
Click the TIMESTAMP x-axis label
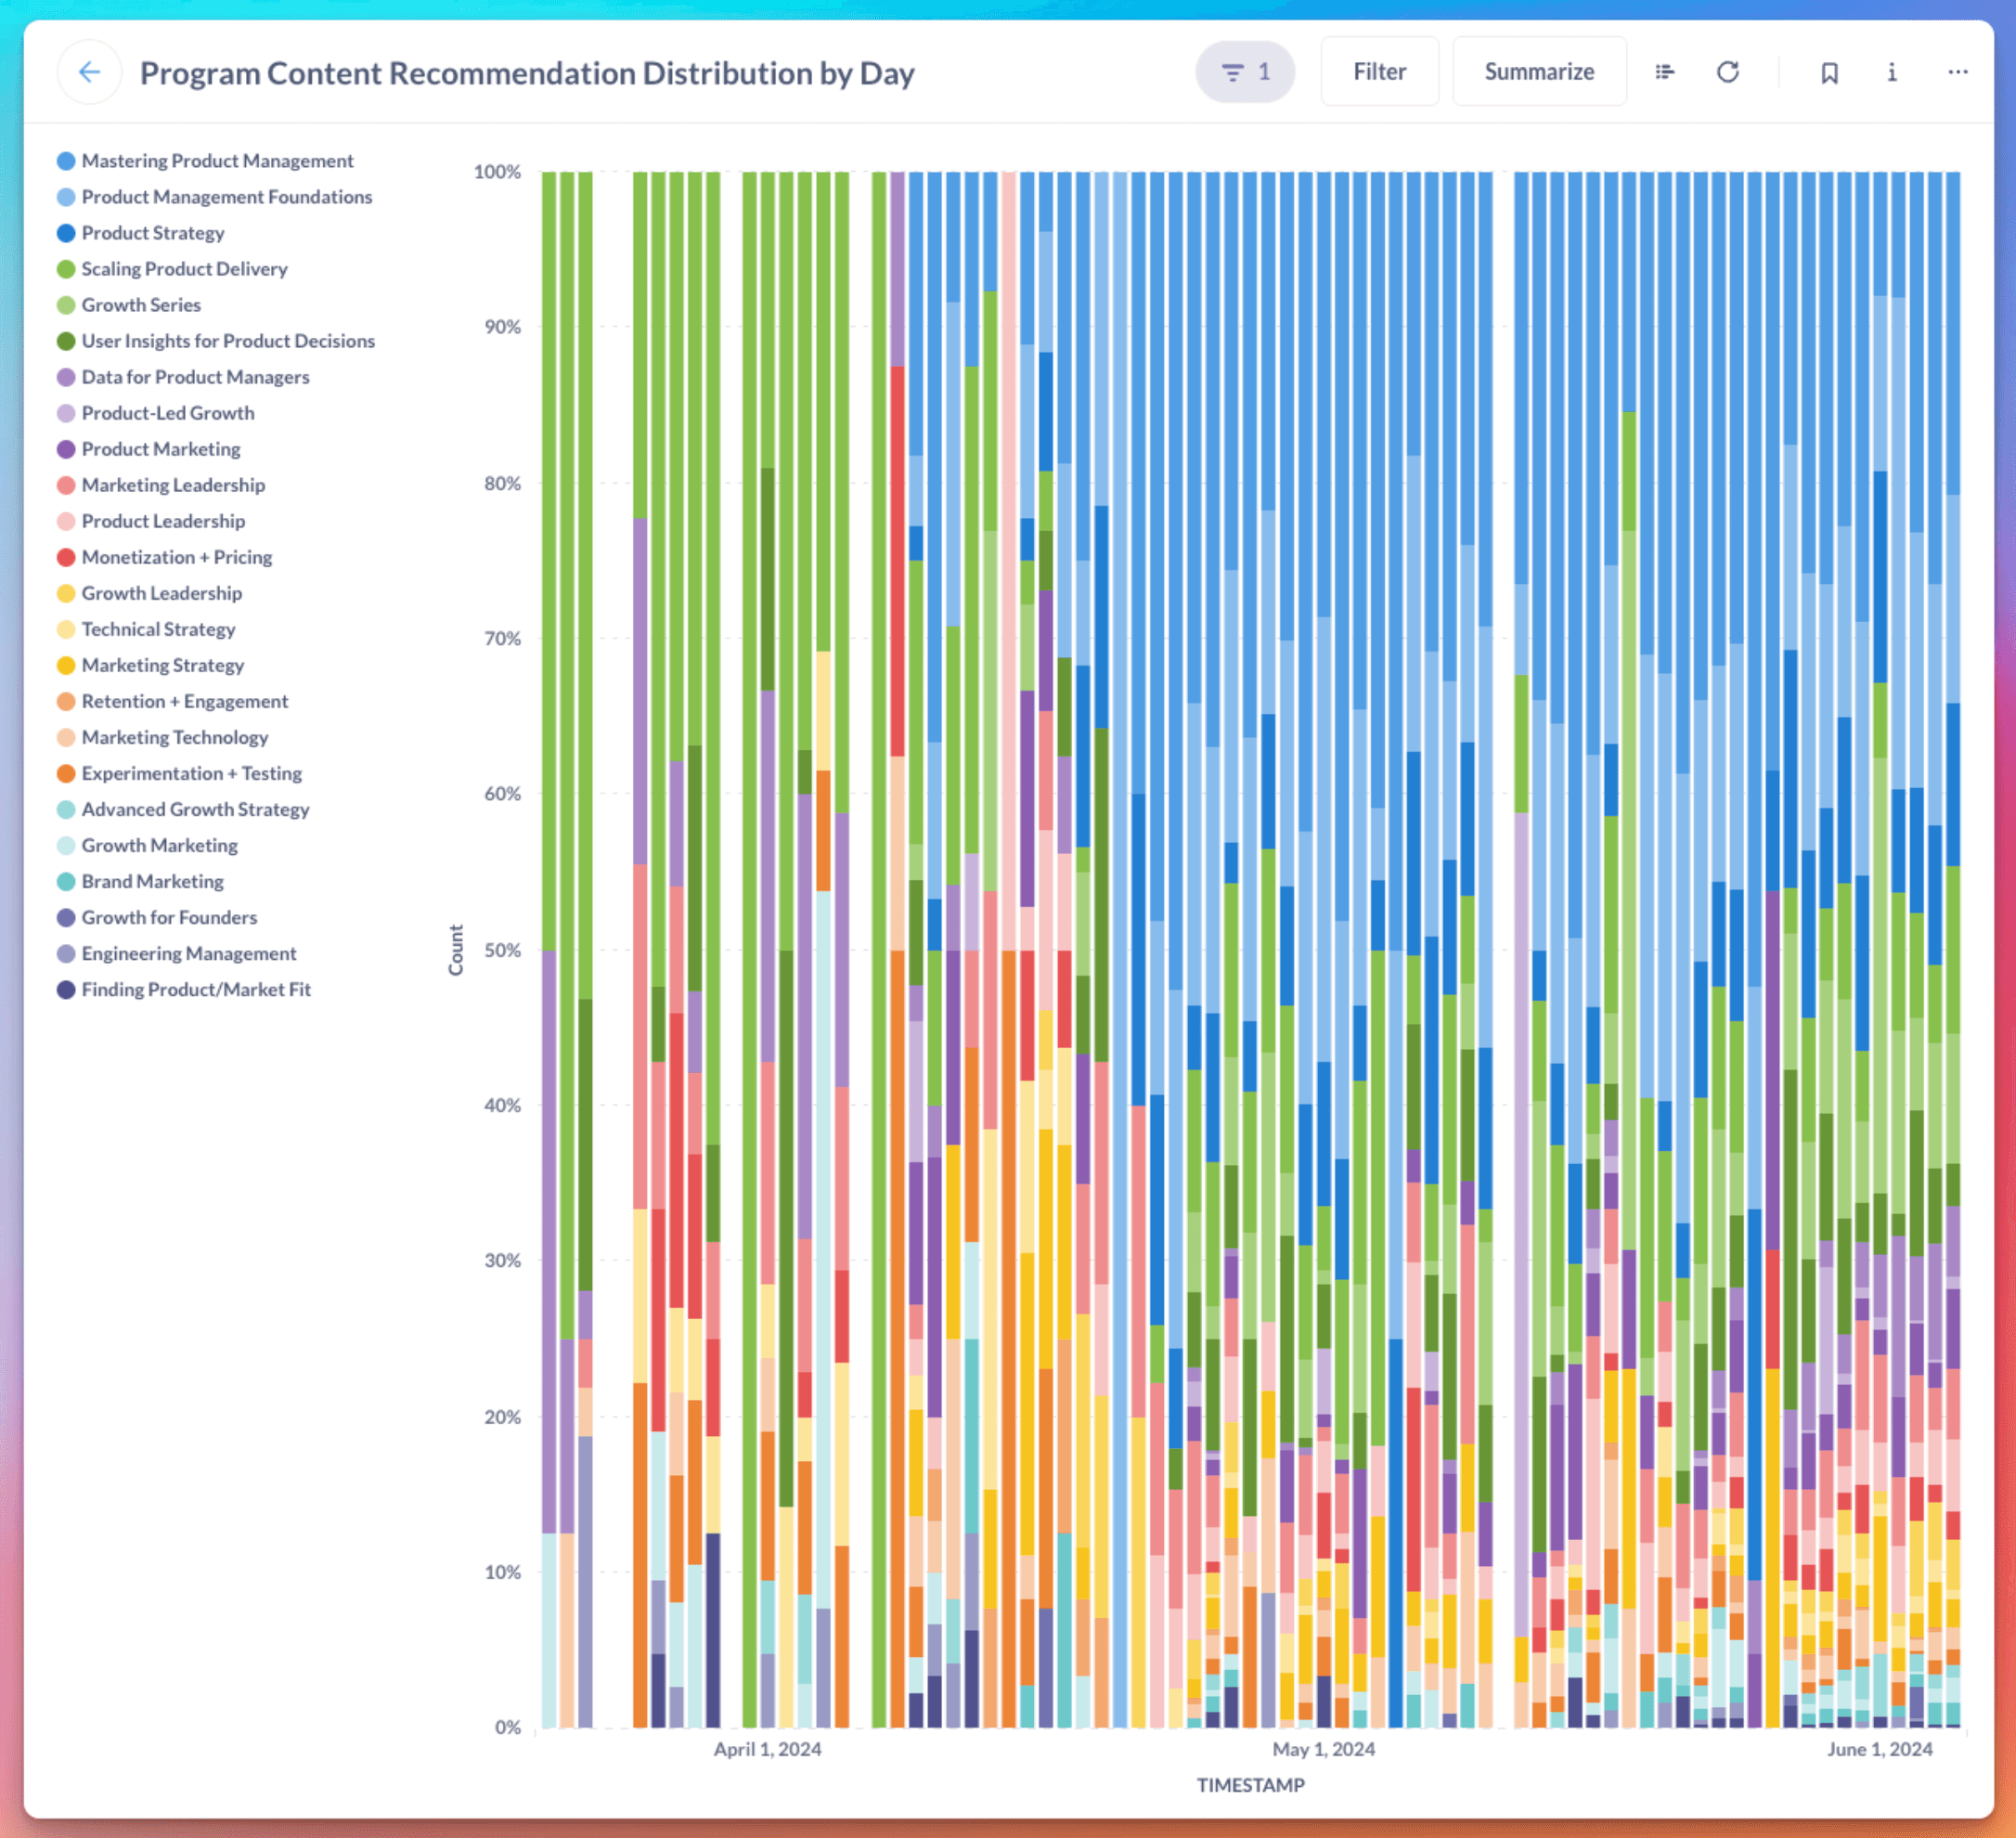coord(1250,1784)
